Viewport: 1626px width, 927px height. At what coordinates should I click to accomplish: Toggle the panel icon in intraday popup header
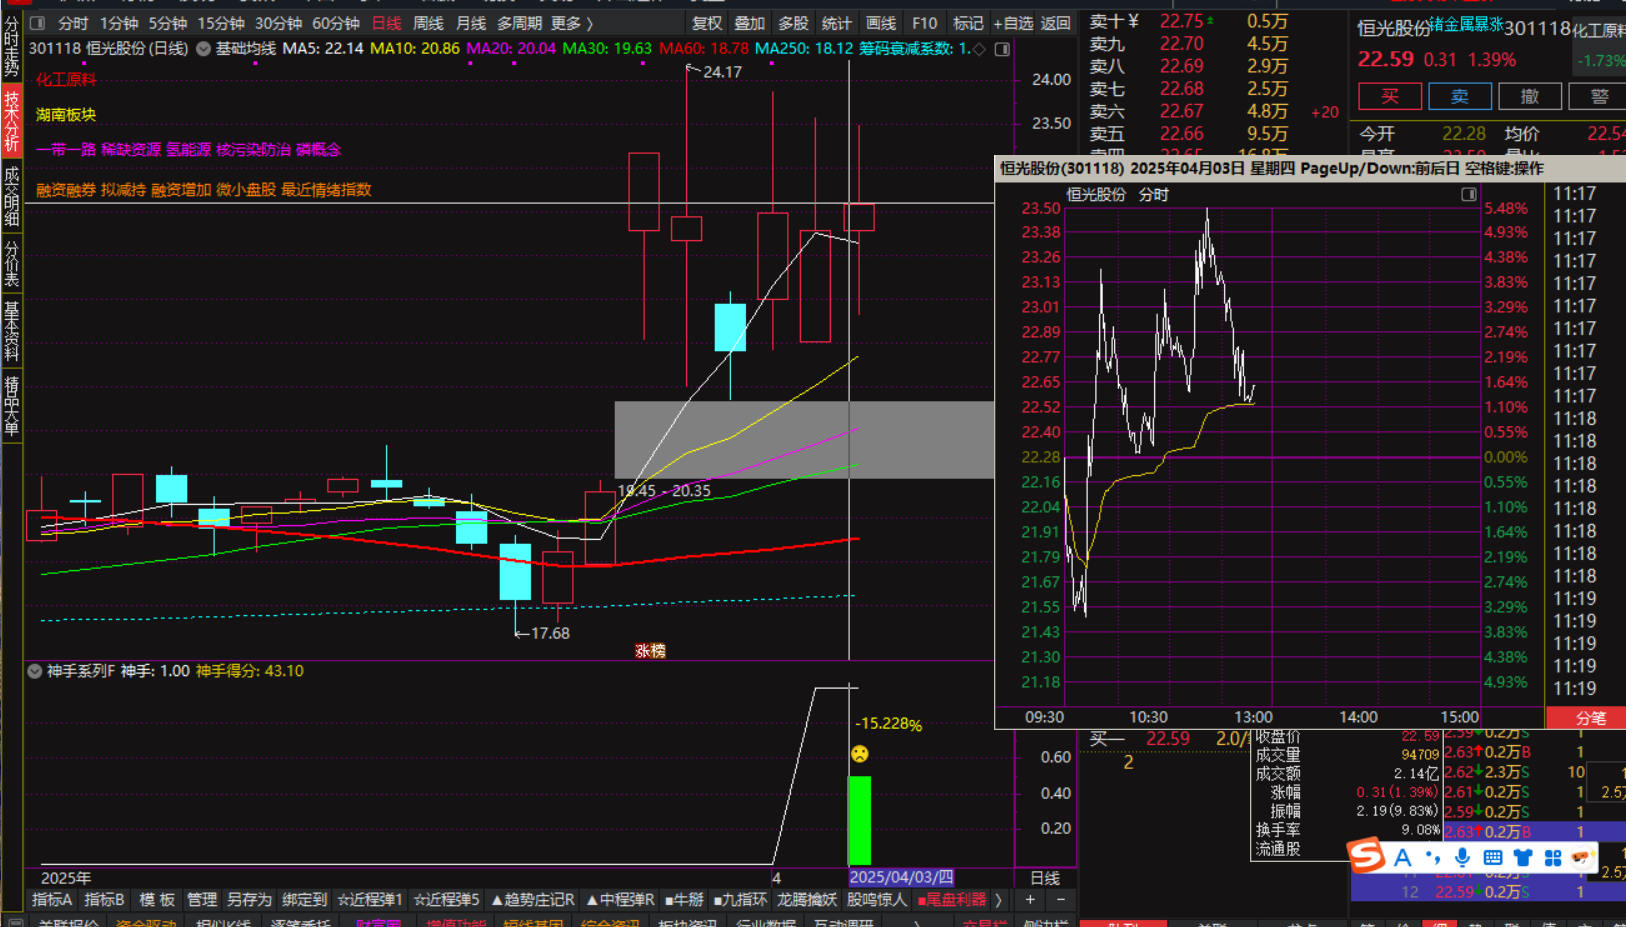point(1468,194)
